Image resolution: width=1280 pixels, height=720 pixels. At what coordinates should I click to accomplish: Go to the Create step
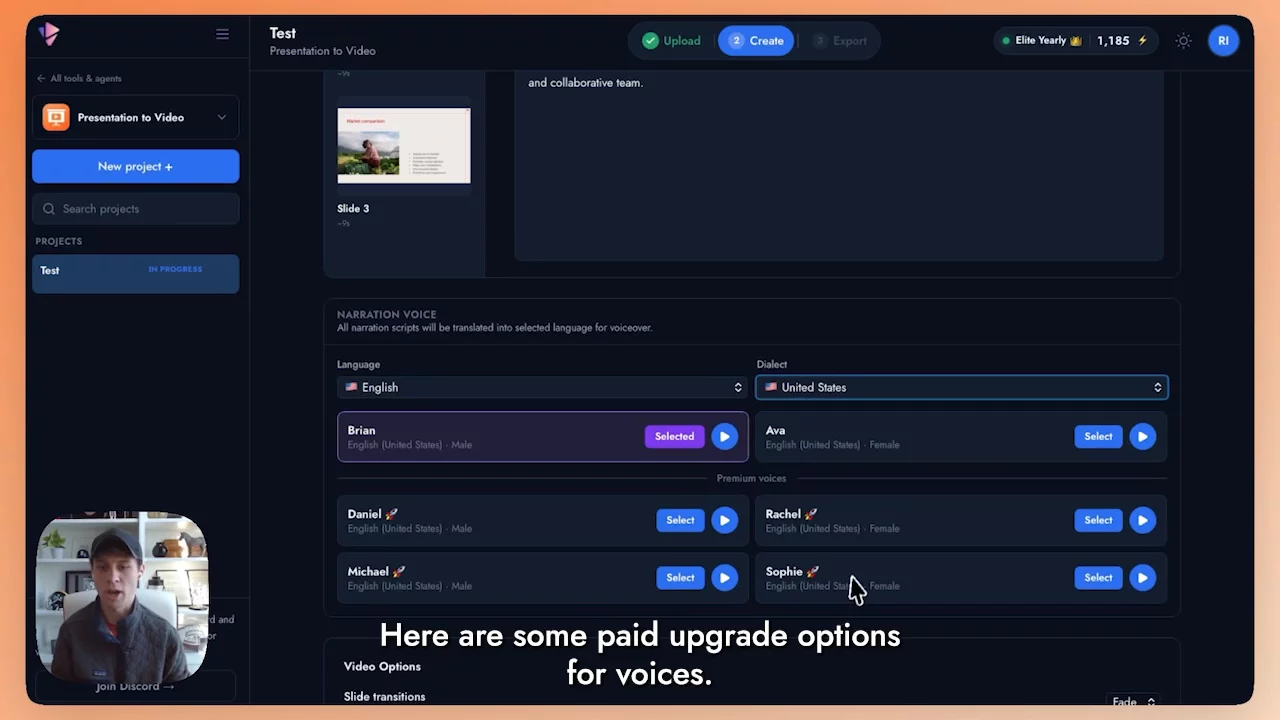point(756,41)
